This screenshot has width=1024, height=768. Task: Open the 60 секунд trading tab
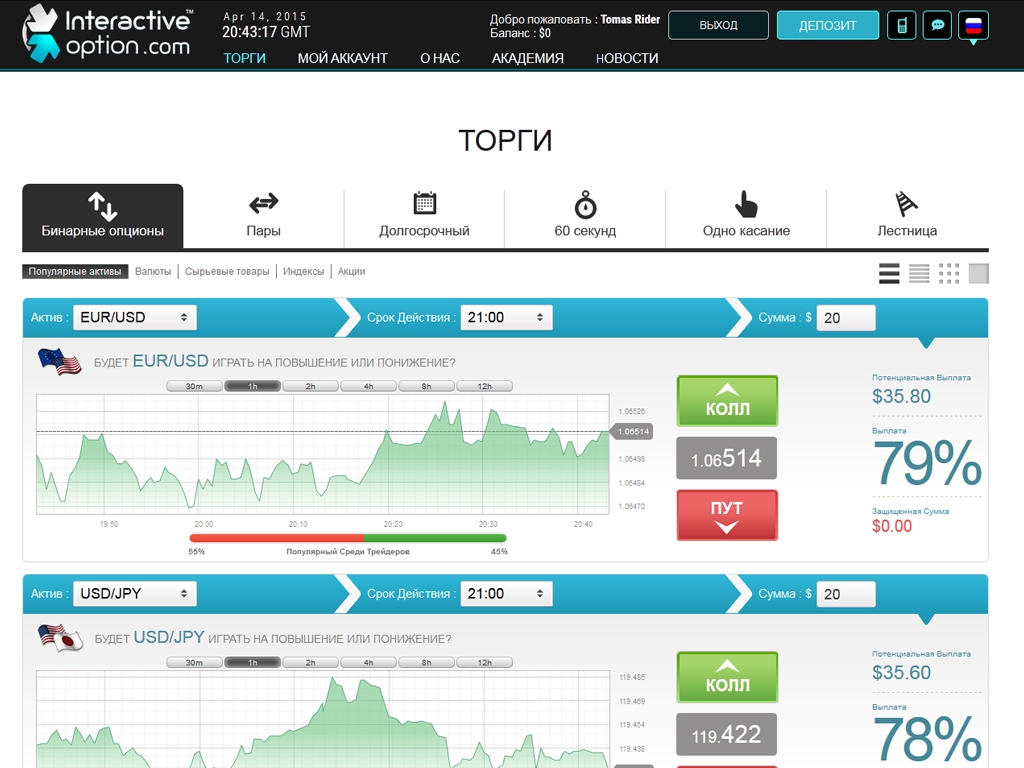[585, 216]
